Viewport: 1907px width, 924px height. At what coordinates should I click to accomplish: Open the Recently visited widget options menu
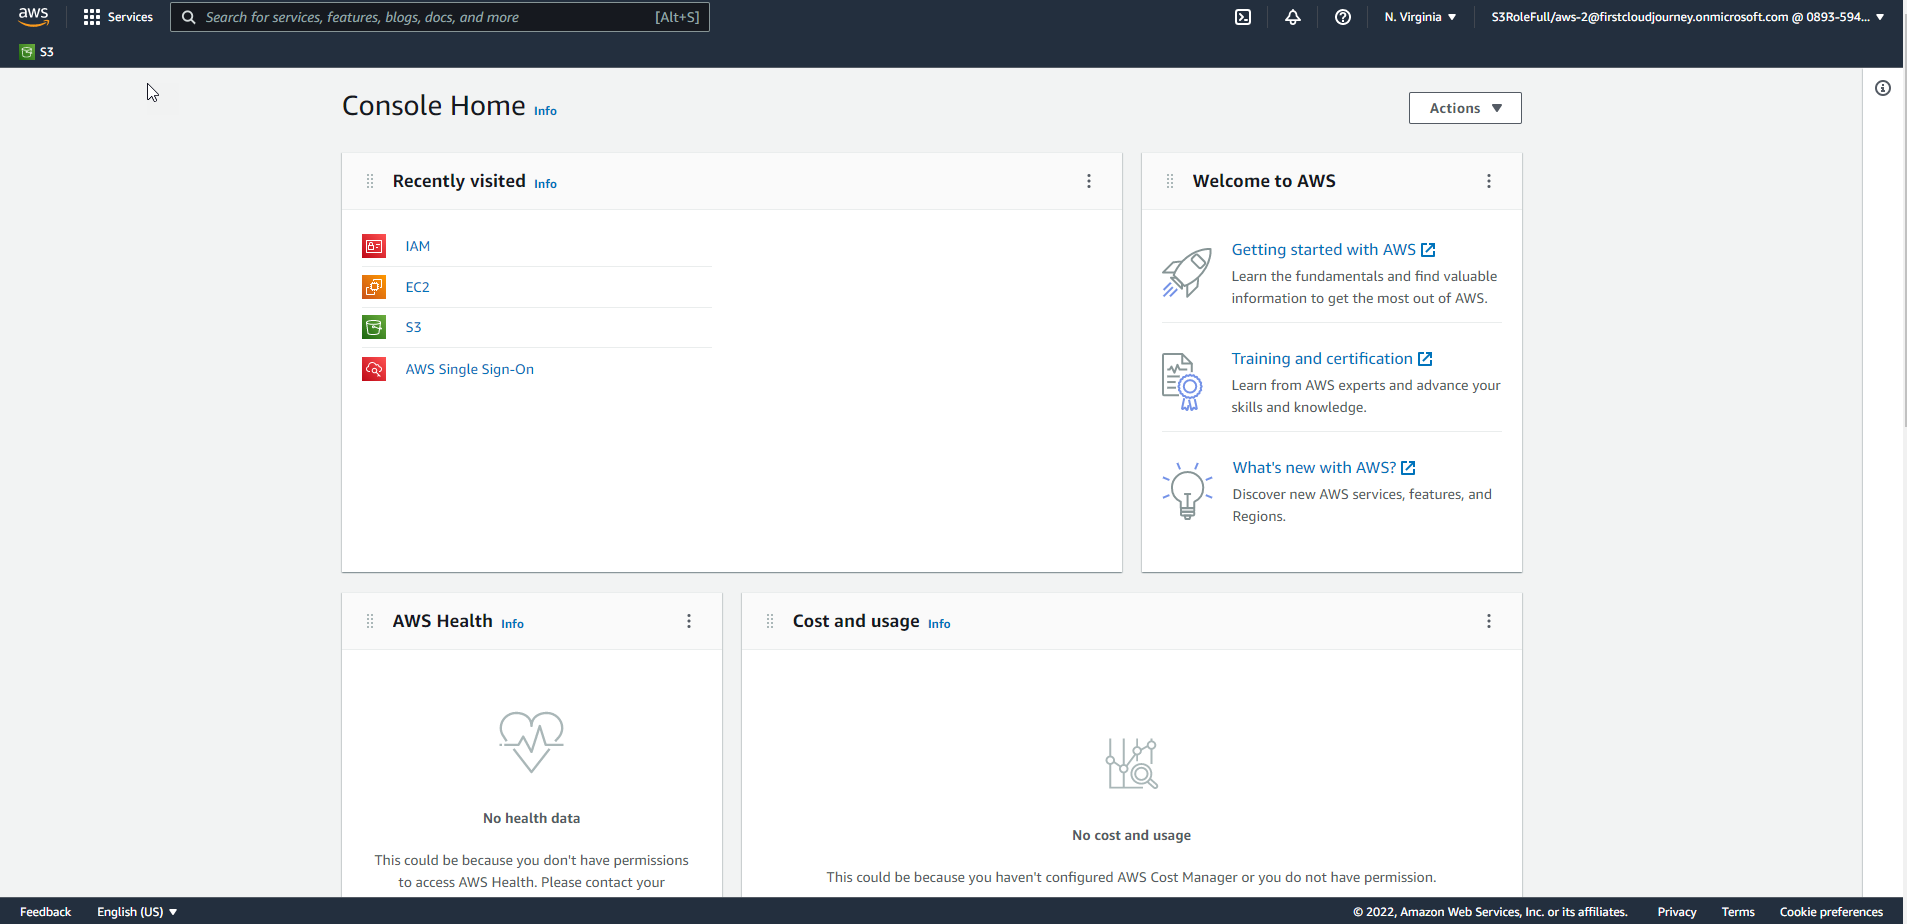tap(1089, 181)
